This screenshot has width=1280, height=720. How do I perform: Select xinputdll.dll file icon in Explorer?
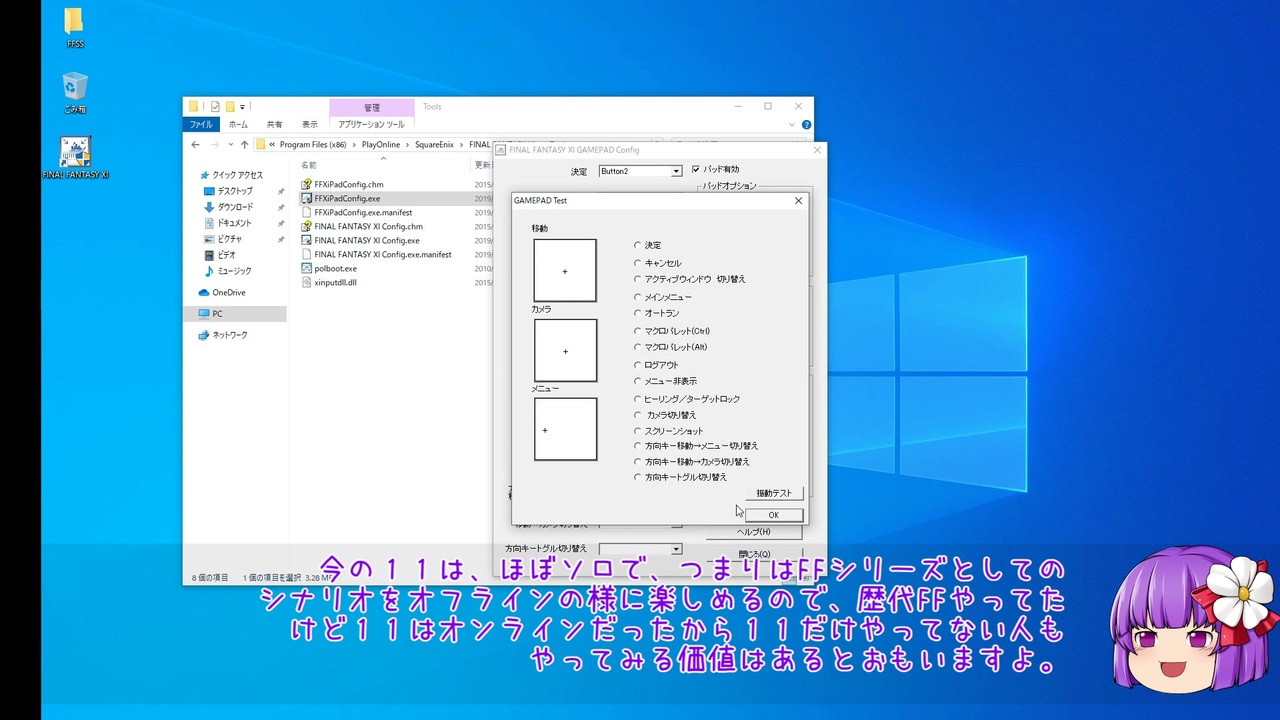[x=307, y=282]
